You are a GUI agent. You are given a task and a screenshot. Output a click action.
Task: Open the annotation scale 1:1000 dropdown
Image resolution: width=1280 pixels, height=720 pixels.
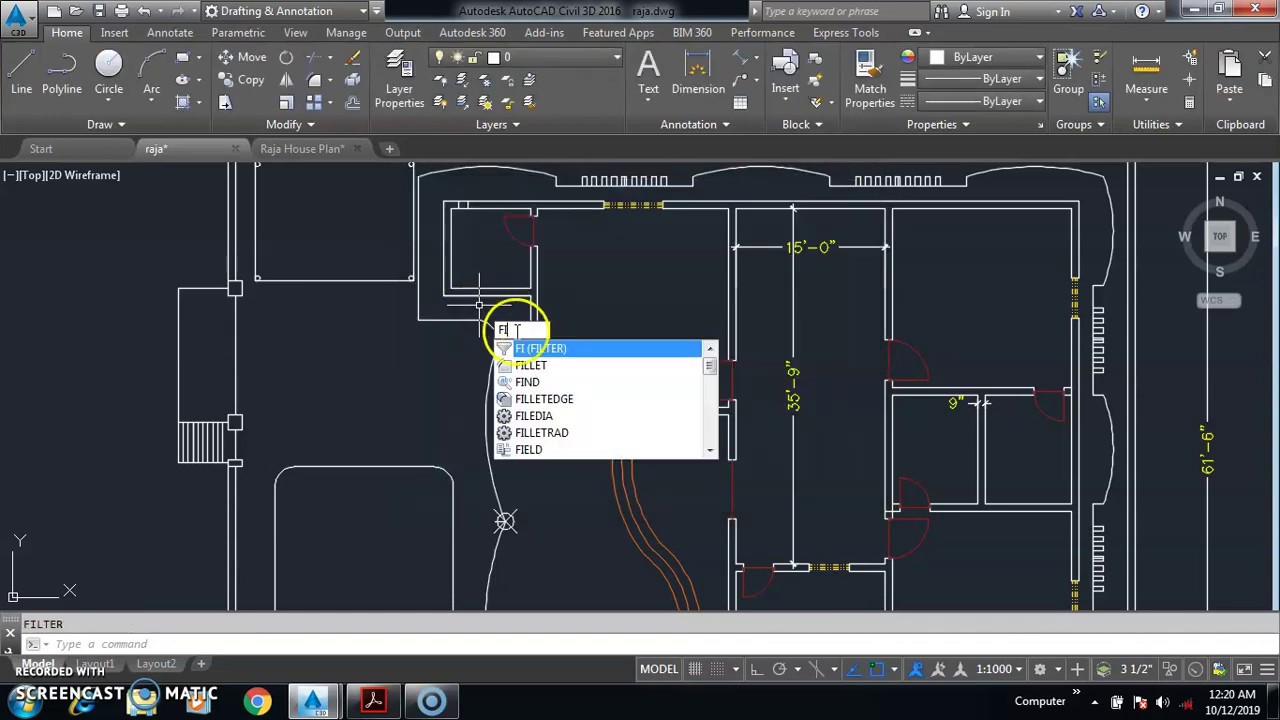[999, 669]
